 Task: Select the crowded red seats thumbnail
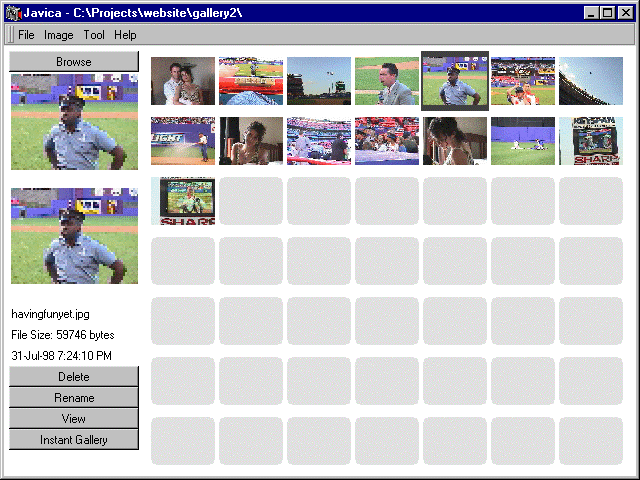point(387,141)
